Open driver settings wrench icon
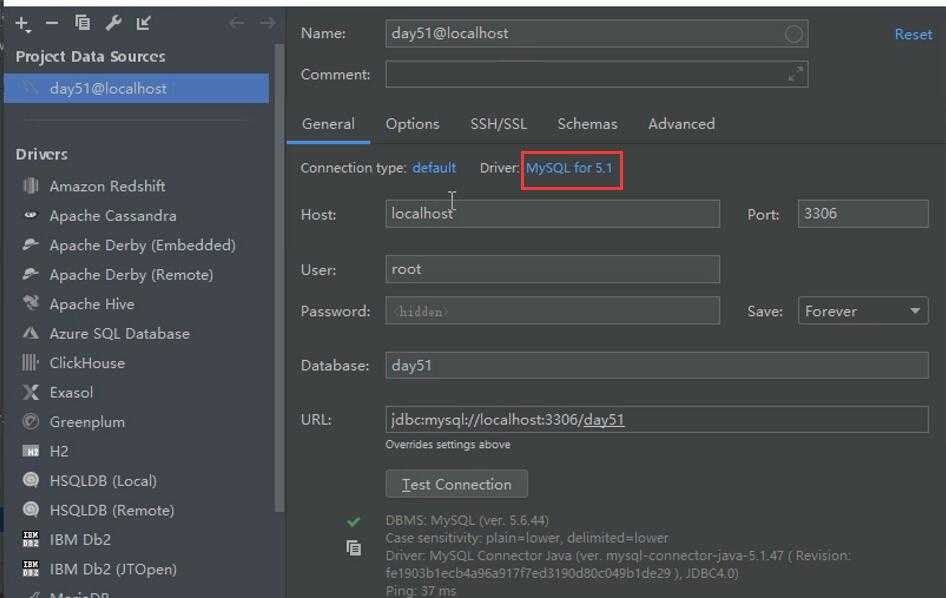946x598 pixels. (x=113, y=23)
